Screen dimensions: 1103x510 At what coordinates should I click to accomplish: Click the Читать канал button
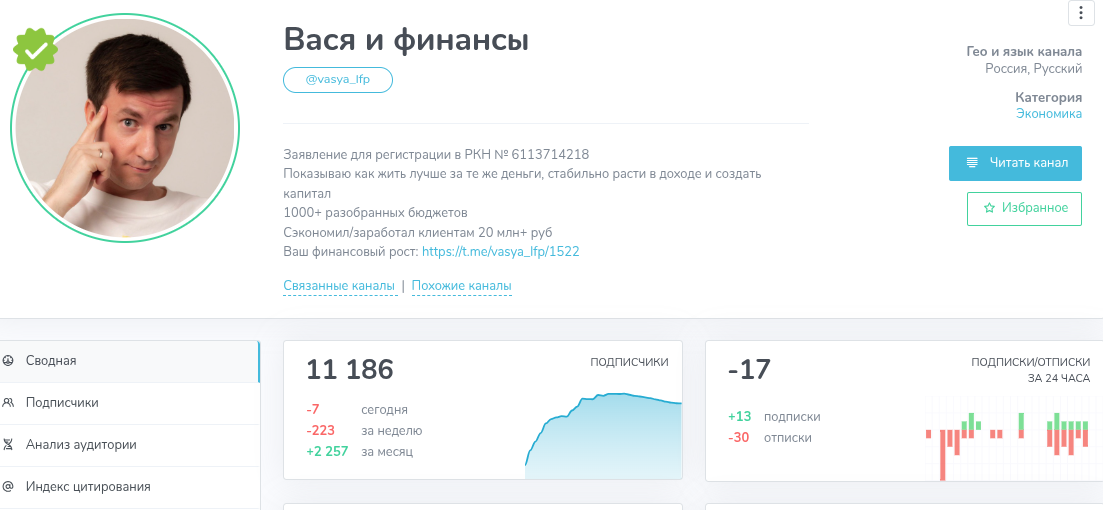1015,163
